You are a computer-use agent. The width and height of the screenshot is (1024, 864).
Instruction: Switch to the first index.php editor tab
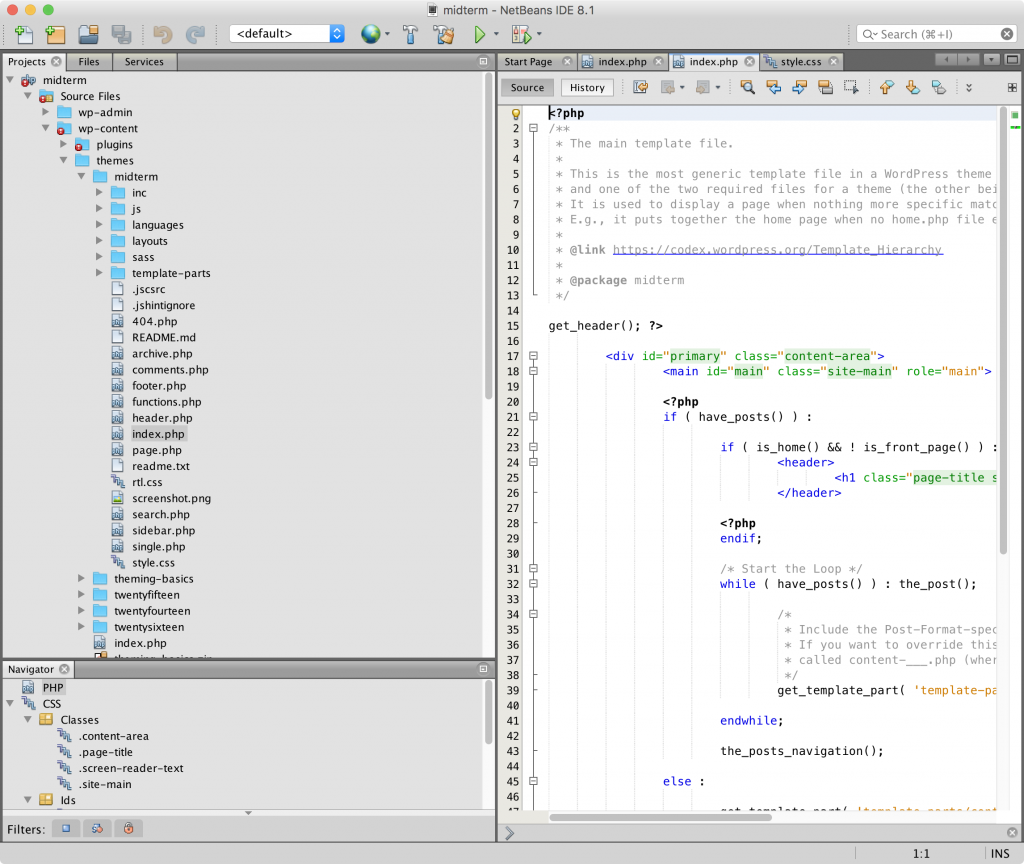pos(622,61)
